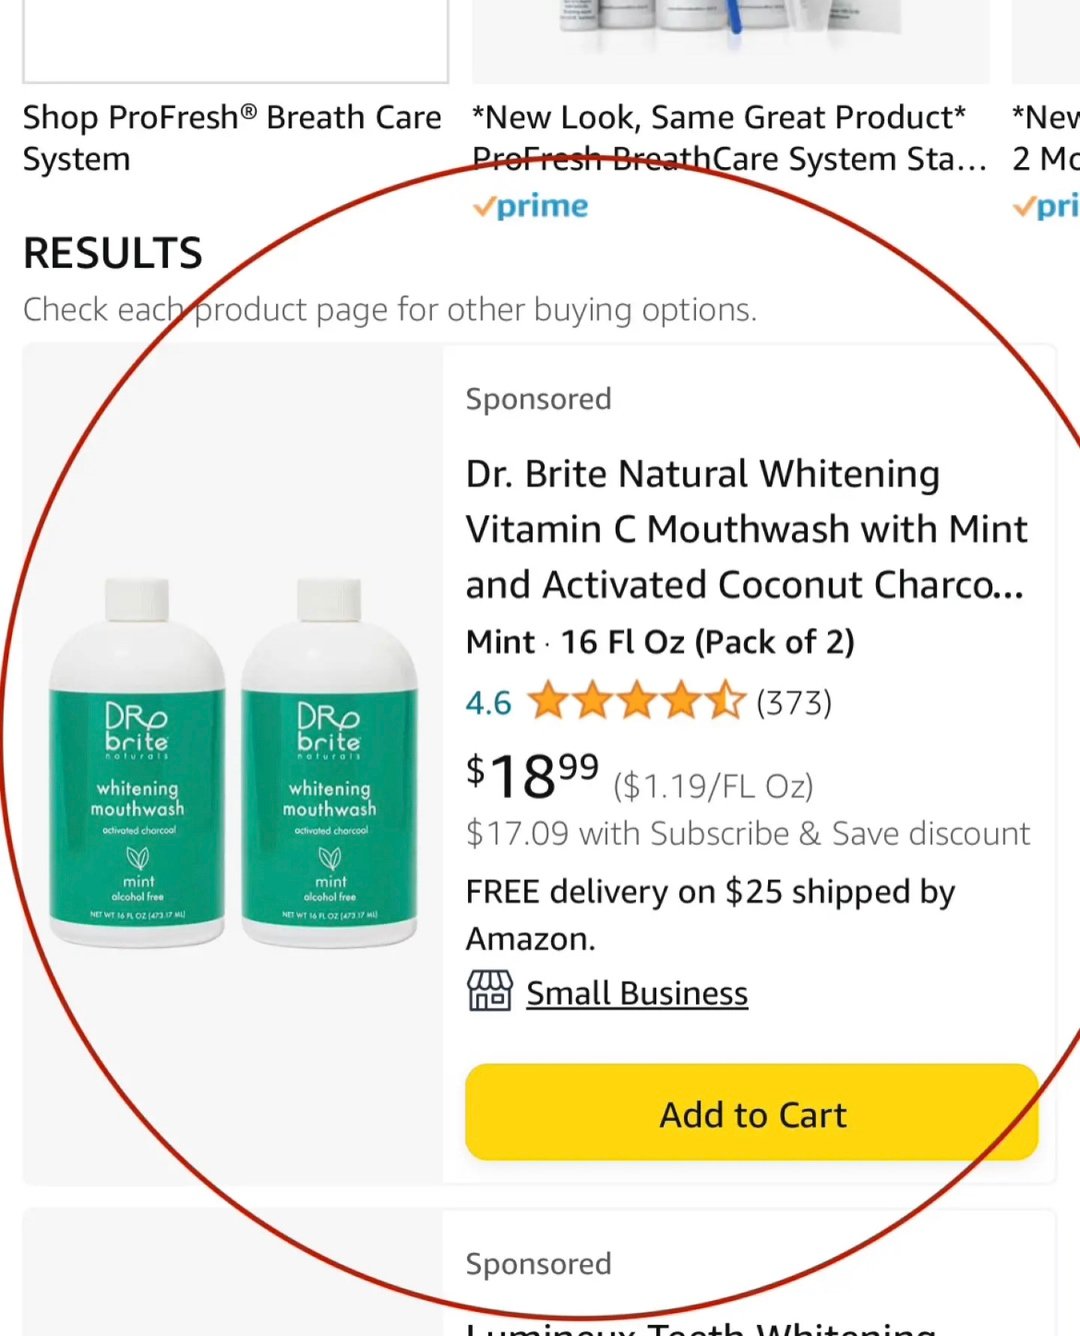Click the Small Business storefront icon
The height and width of the screenshot is (1336, 1080).
[x=490, y=991]
